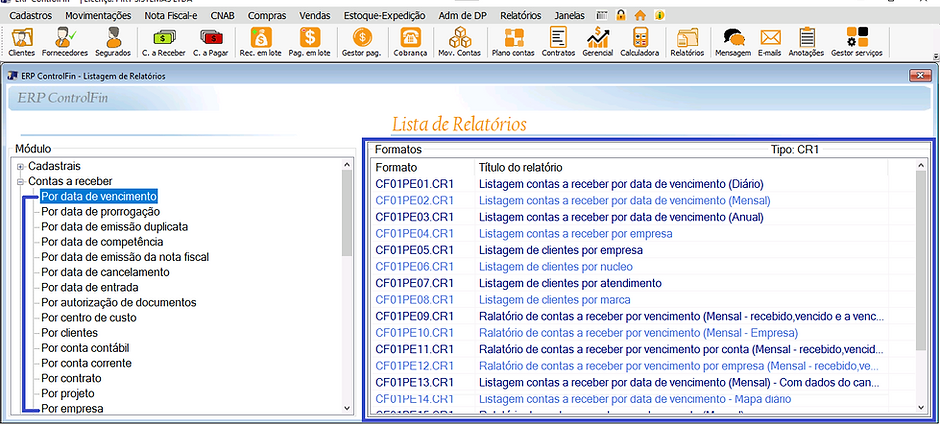
Task: Launch Rec. em lote tool
Action: click(x=260, y=42)
